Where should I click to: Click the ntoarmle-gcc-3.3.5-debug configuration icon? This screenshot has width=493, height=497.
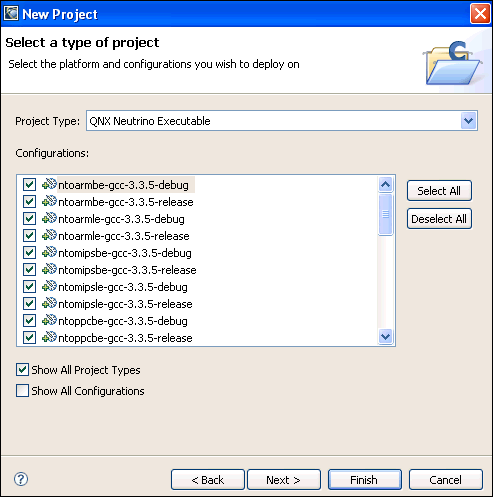(x=49, y=218)
